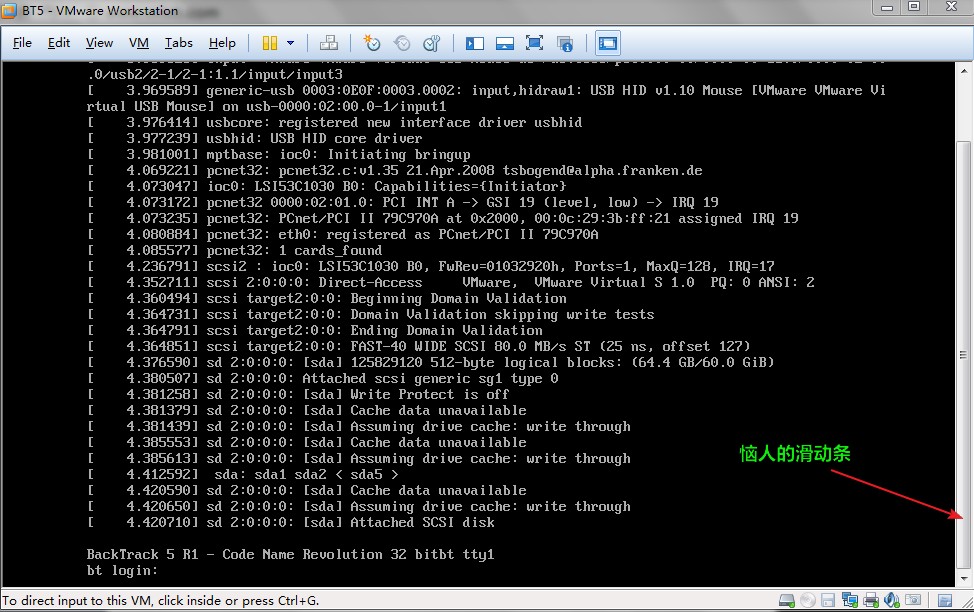Open the File menu
Viewport: 974px width, 612px height.
(22, 43)
